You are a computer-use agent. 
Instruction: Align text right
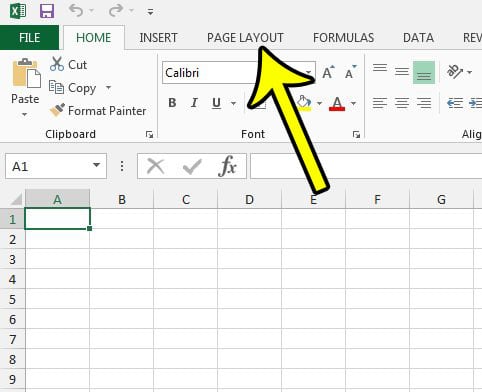424,103
